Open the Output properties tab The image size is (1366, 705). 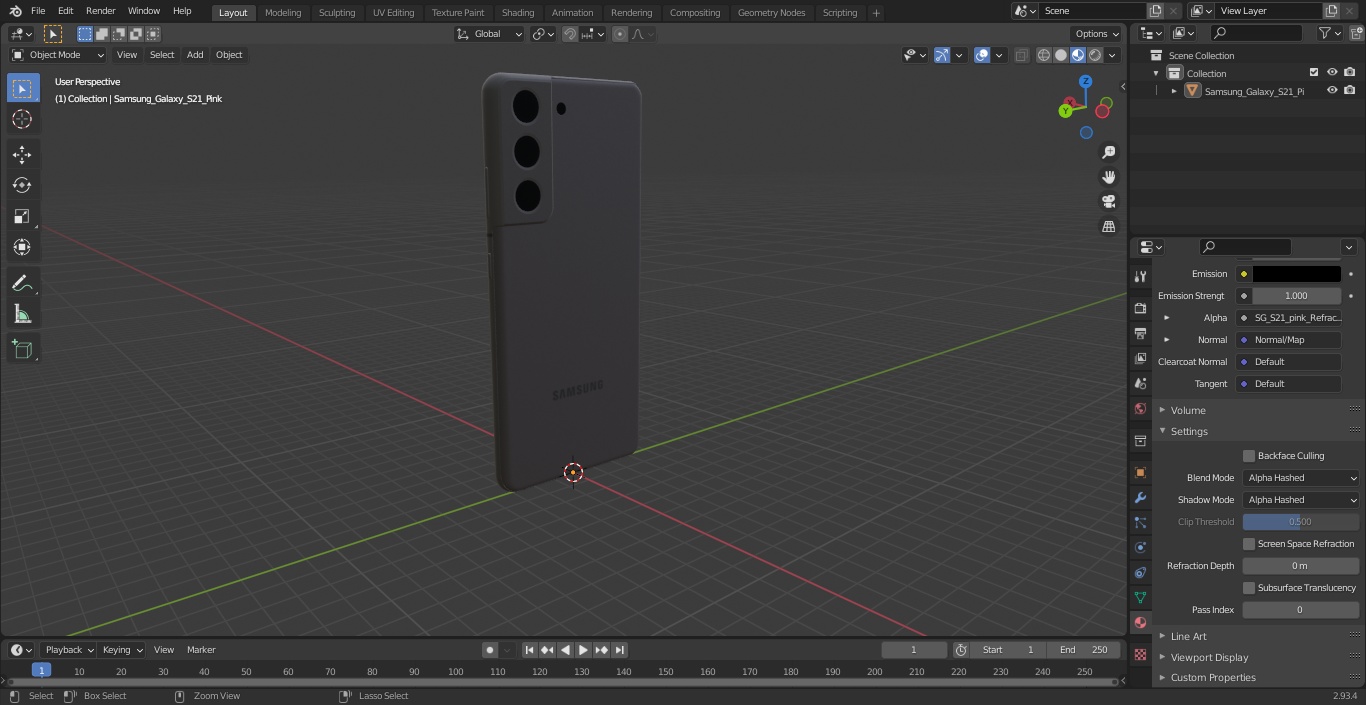tap(1140, 333)
